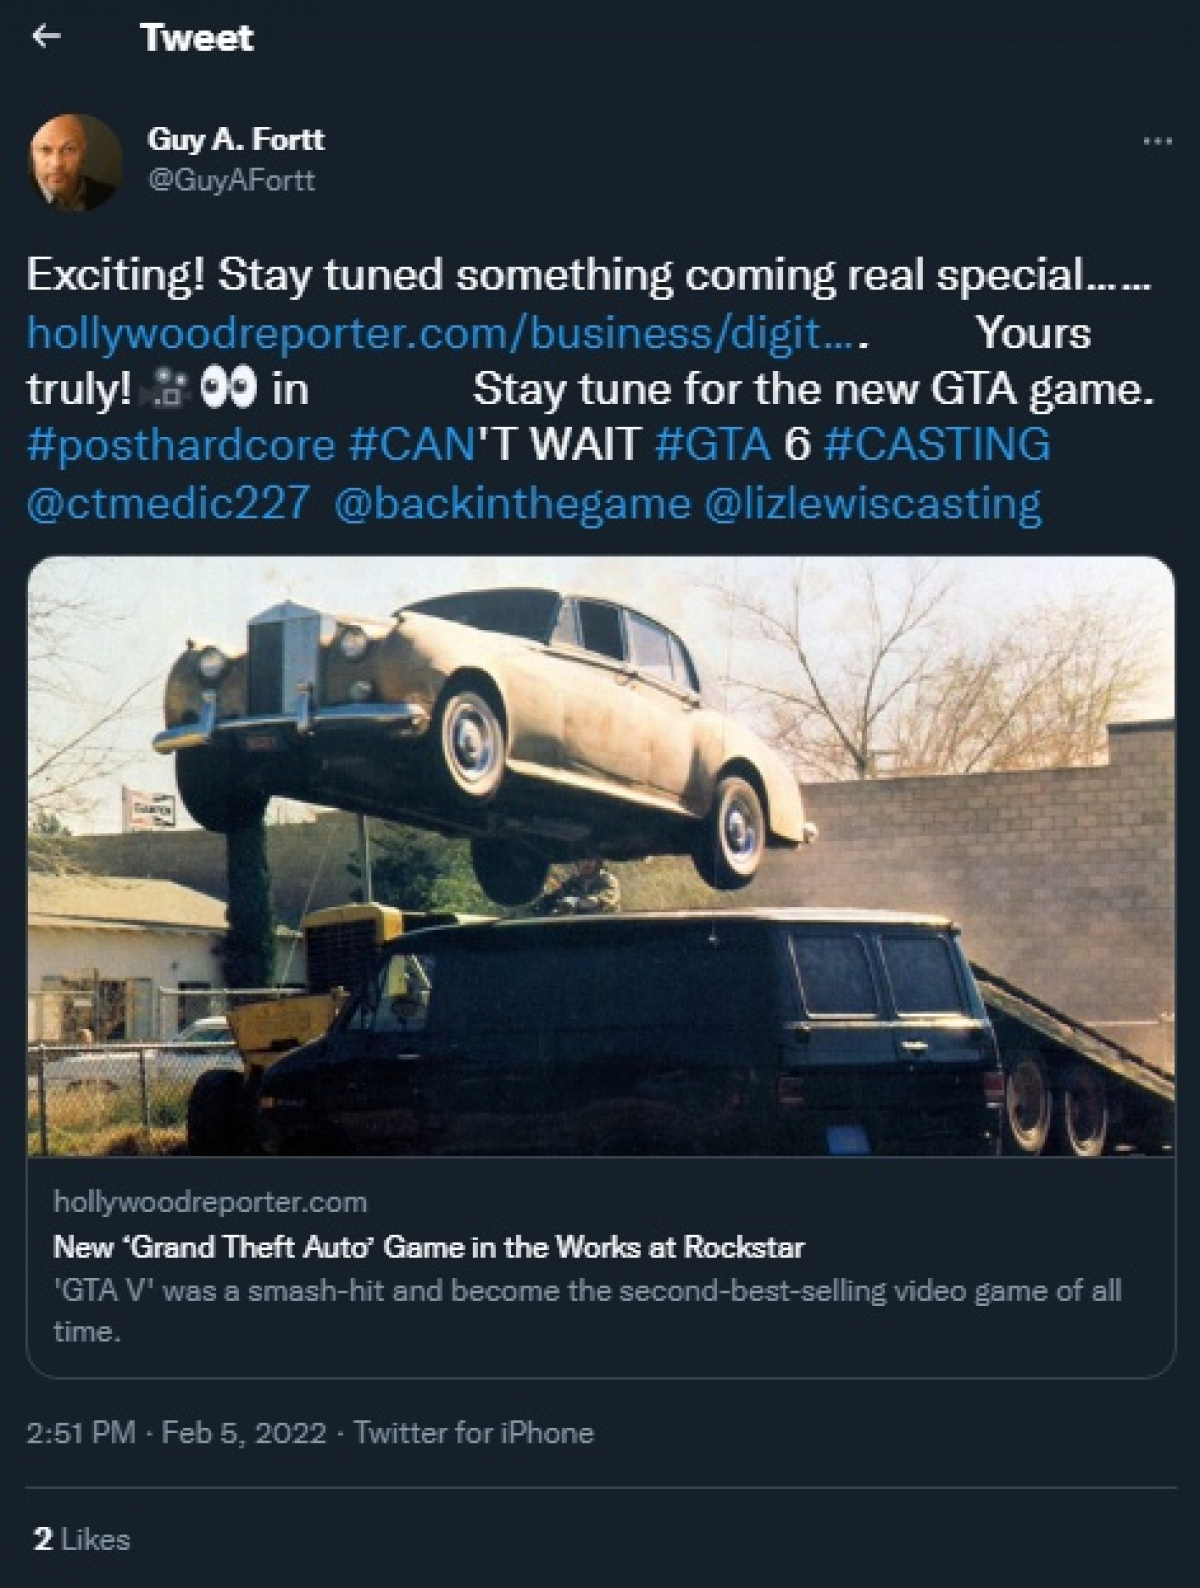Click the hollywoodreporter.com card domain

tap(210, 1202)
